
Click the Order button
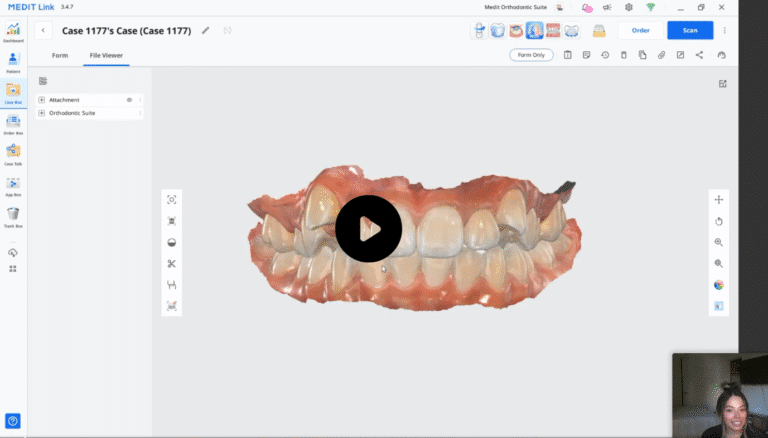click(x=640, y=30)
